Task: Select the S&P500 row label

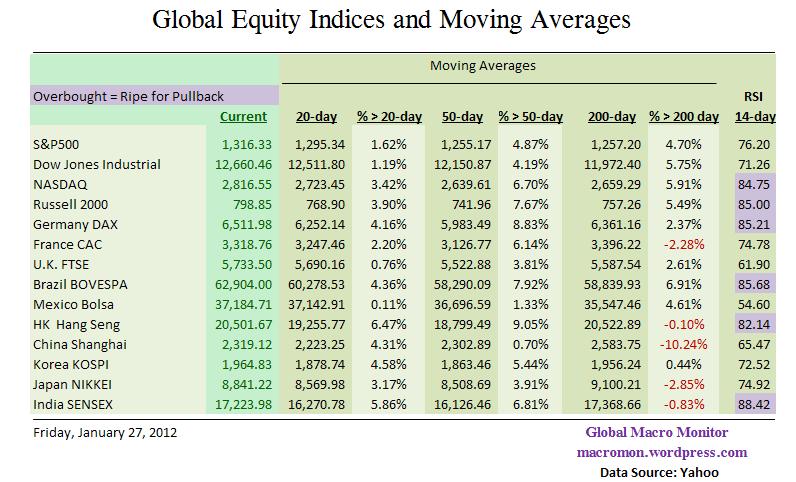Action: [56, 145]
